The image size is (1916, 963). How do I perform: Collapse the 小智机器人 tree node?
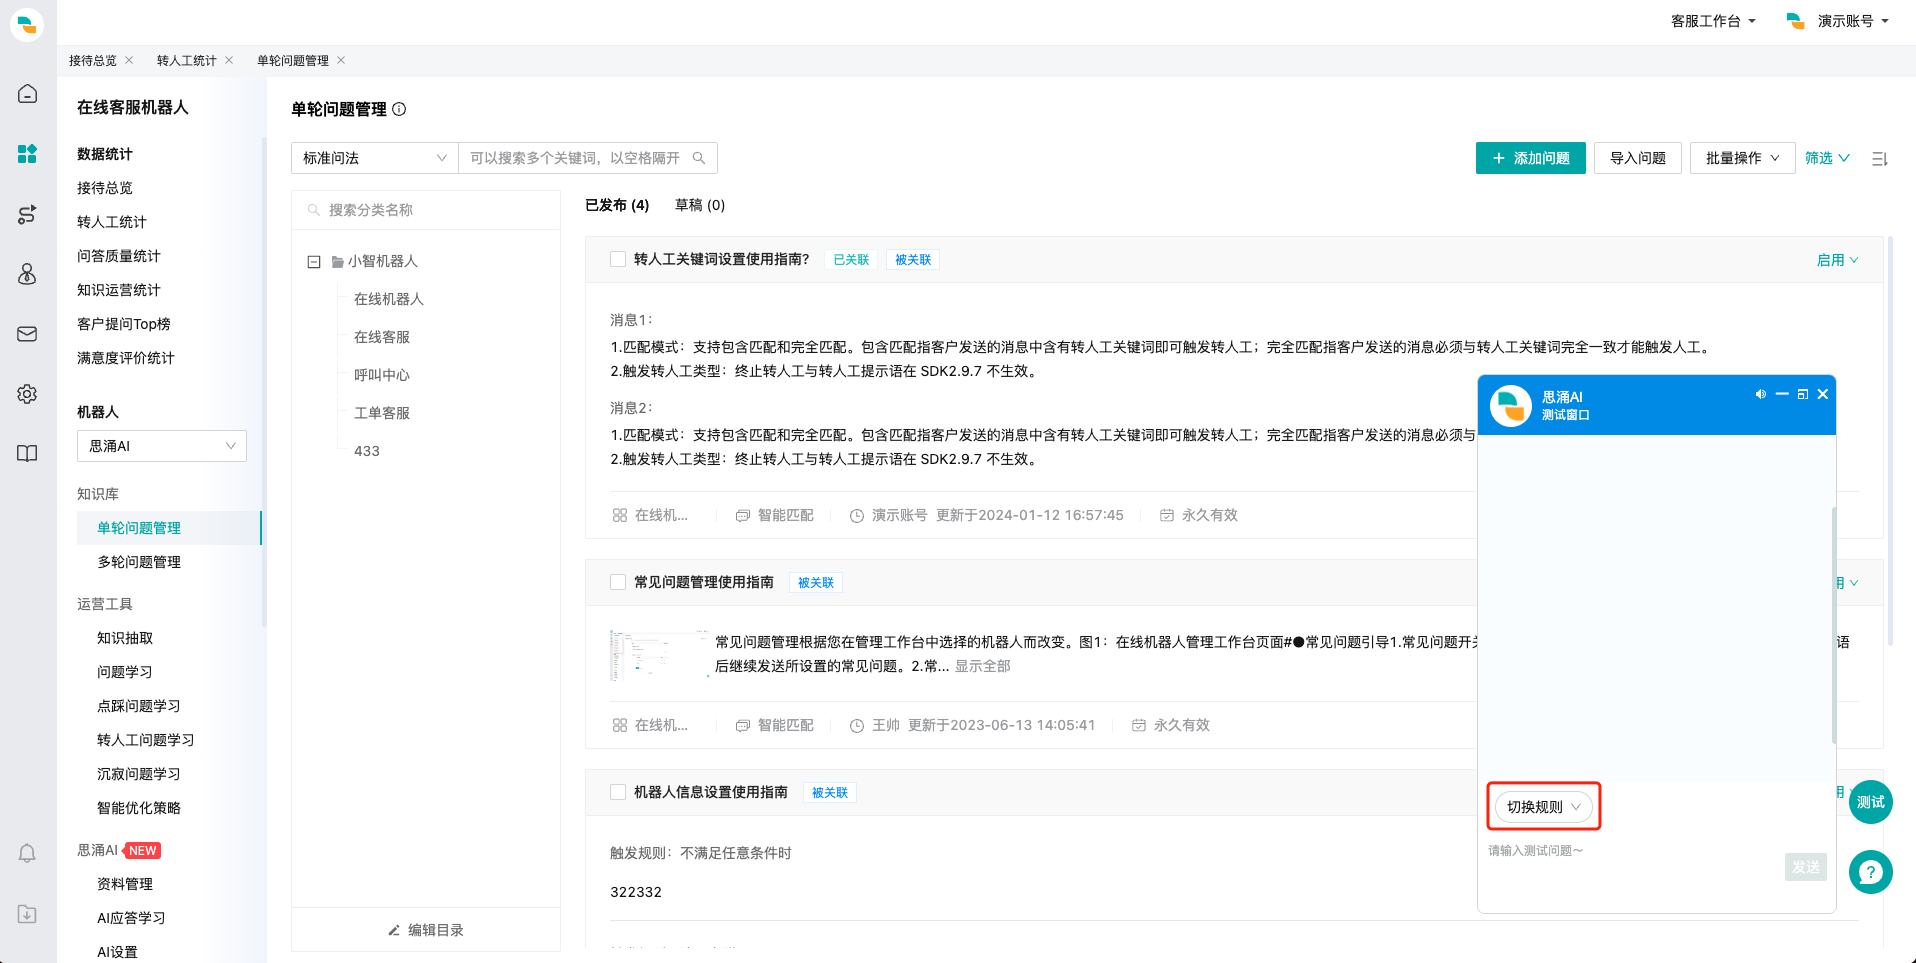coord(314,262)
